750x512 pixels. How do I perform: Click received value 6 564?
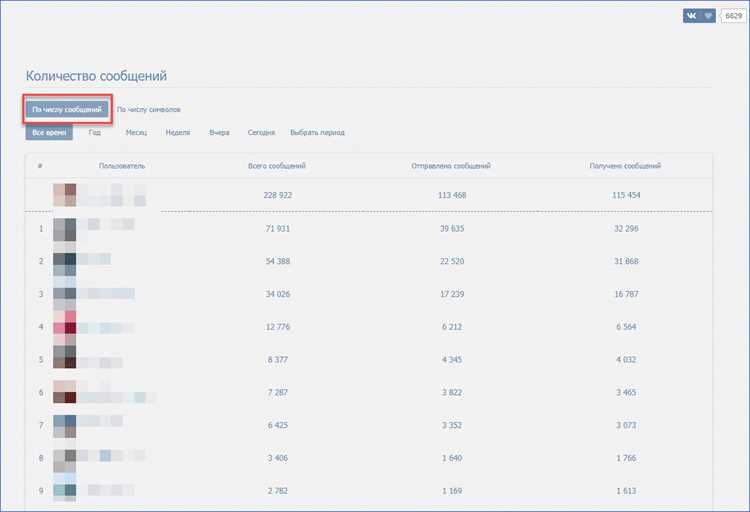coord(626,327)
